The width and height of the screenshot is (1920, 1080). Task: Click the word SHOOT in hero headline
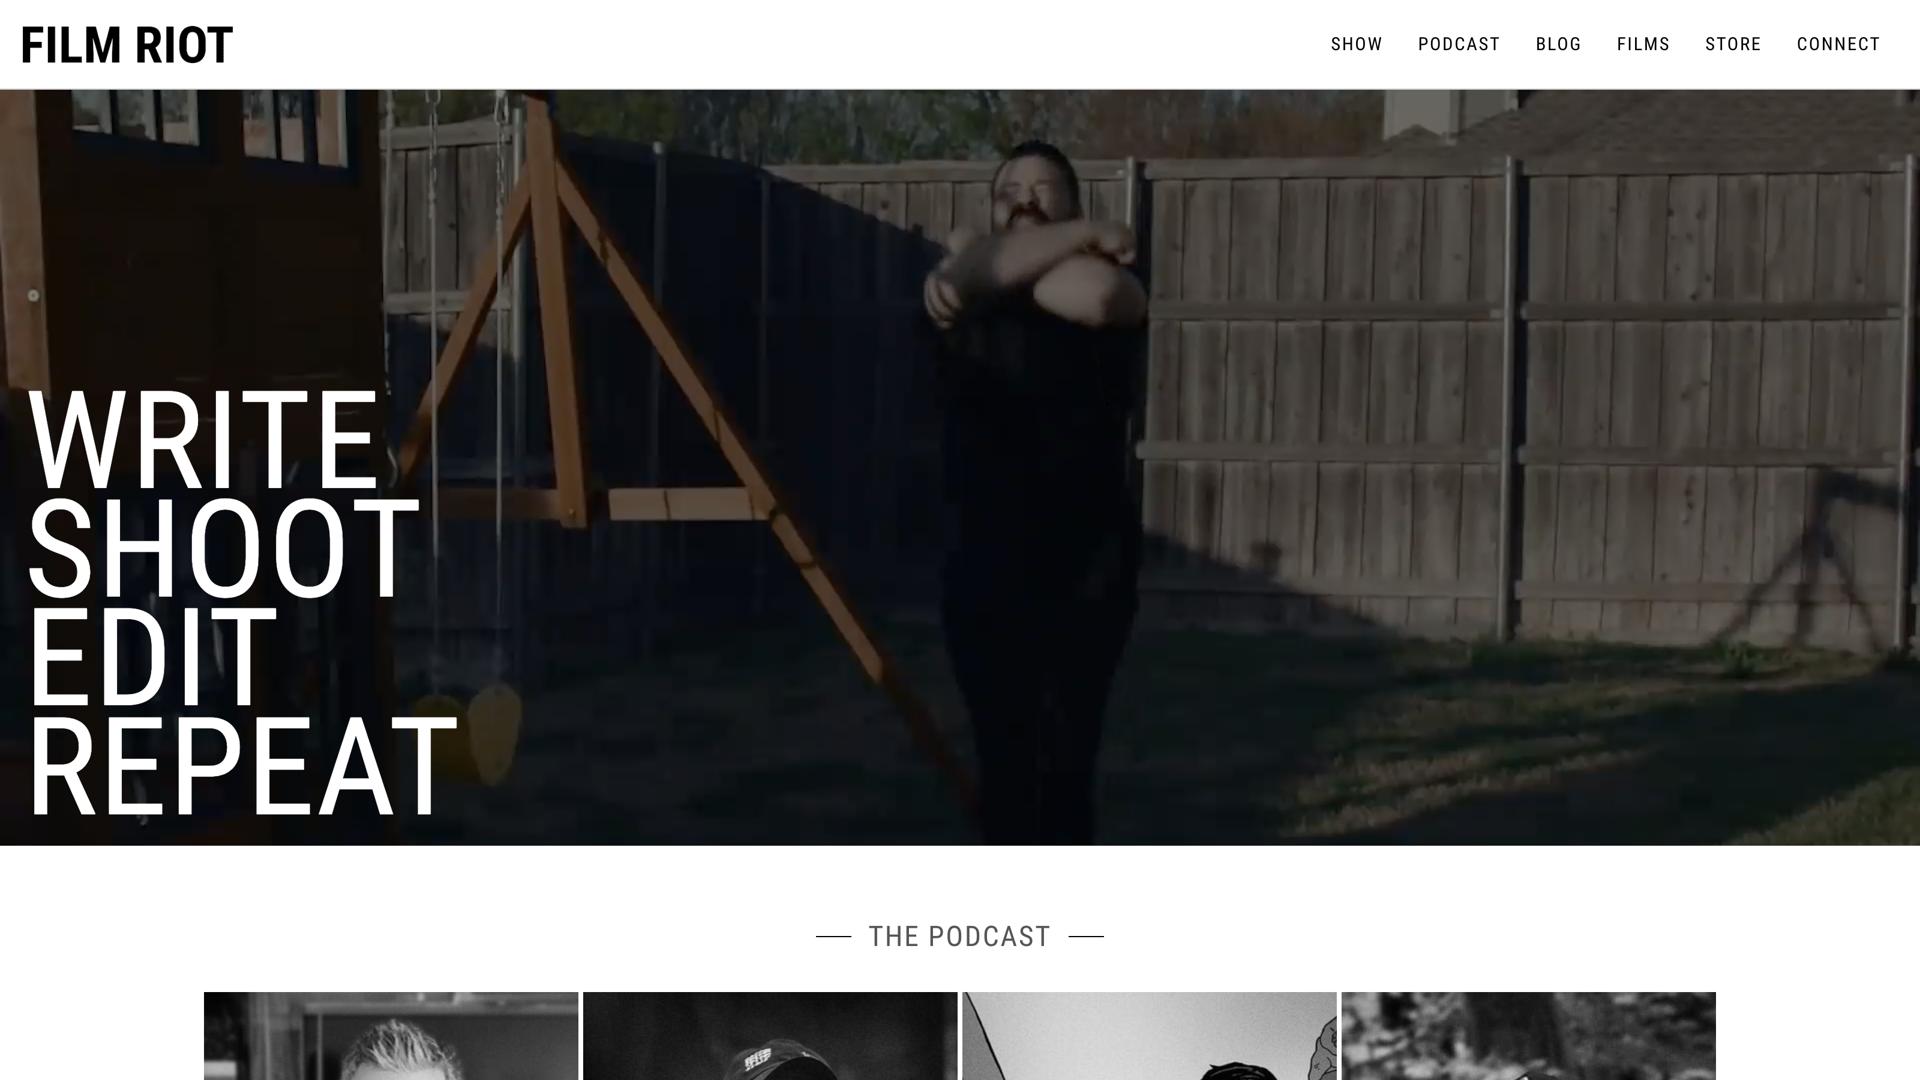coord(222,548)
